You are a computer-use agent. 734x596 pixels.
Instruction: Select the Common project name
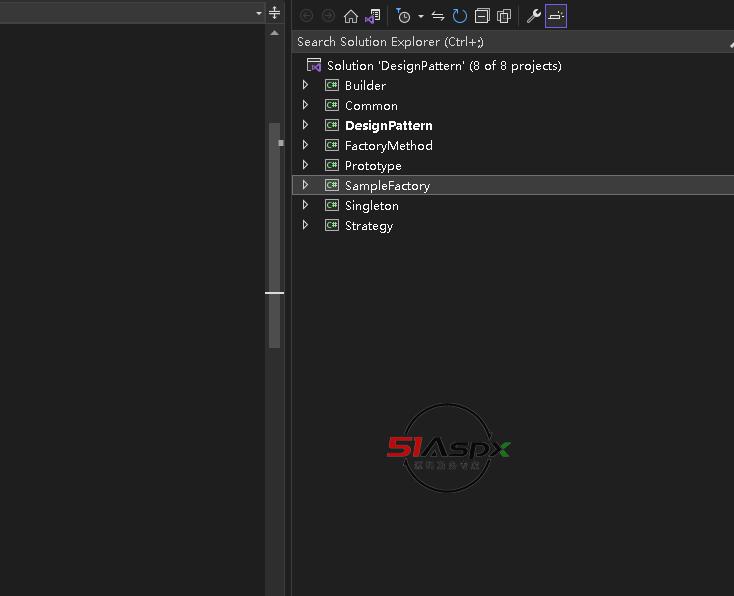coord(371,106)
